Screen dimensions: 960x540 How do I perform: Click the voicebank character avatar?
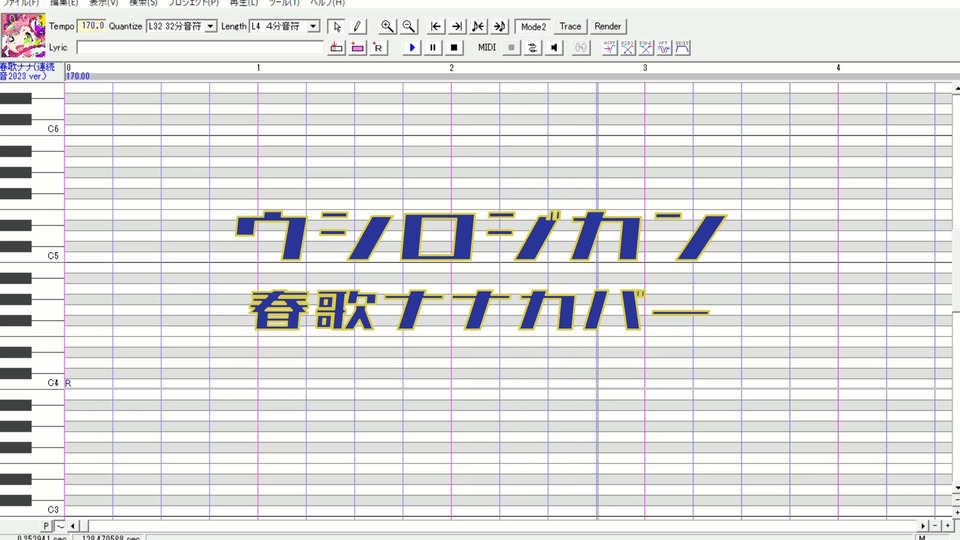tap(23, 35)
